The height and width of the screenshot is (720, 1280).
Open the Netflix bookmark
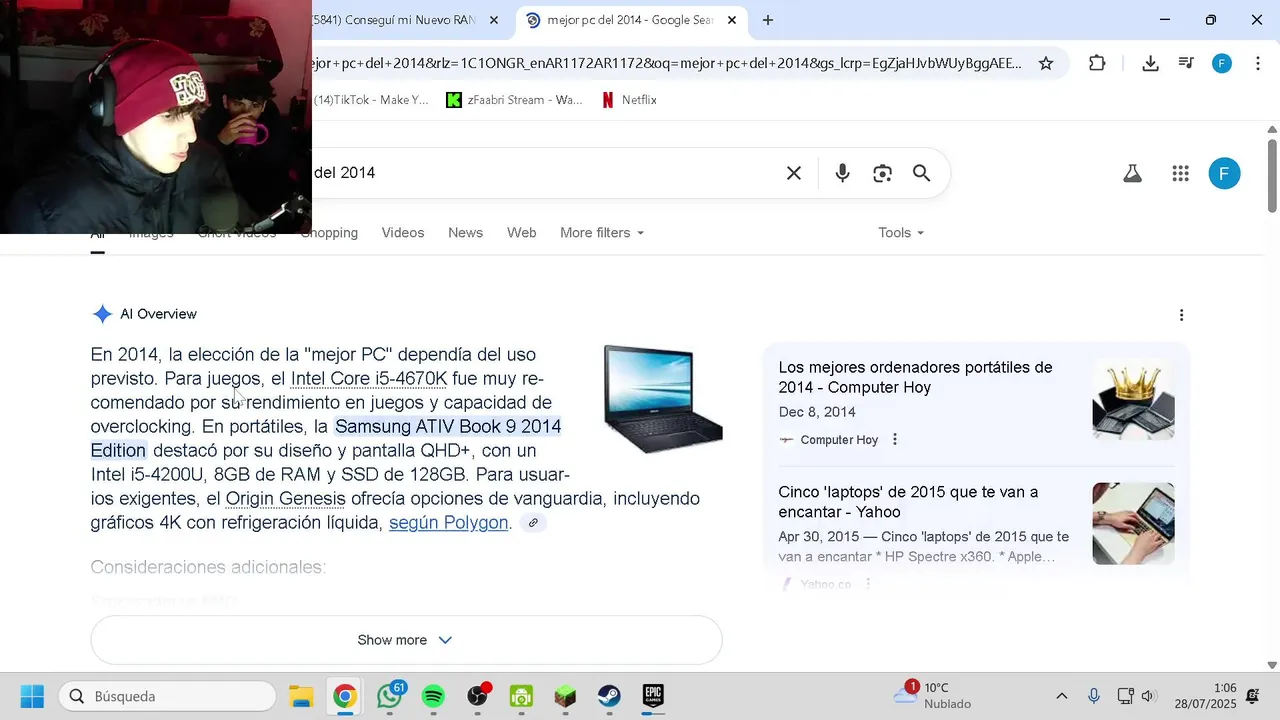tap(629, 100)
